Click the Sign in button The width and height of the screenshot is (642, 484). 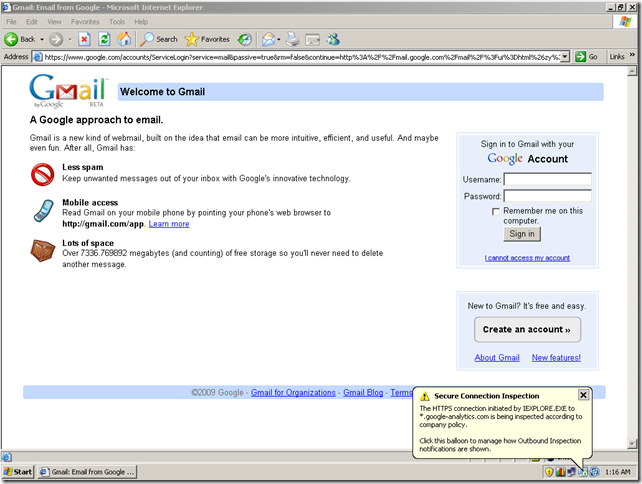pyautogui.click(x=522, y=234)
